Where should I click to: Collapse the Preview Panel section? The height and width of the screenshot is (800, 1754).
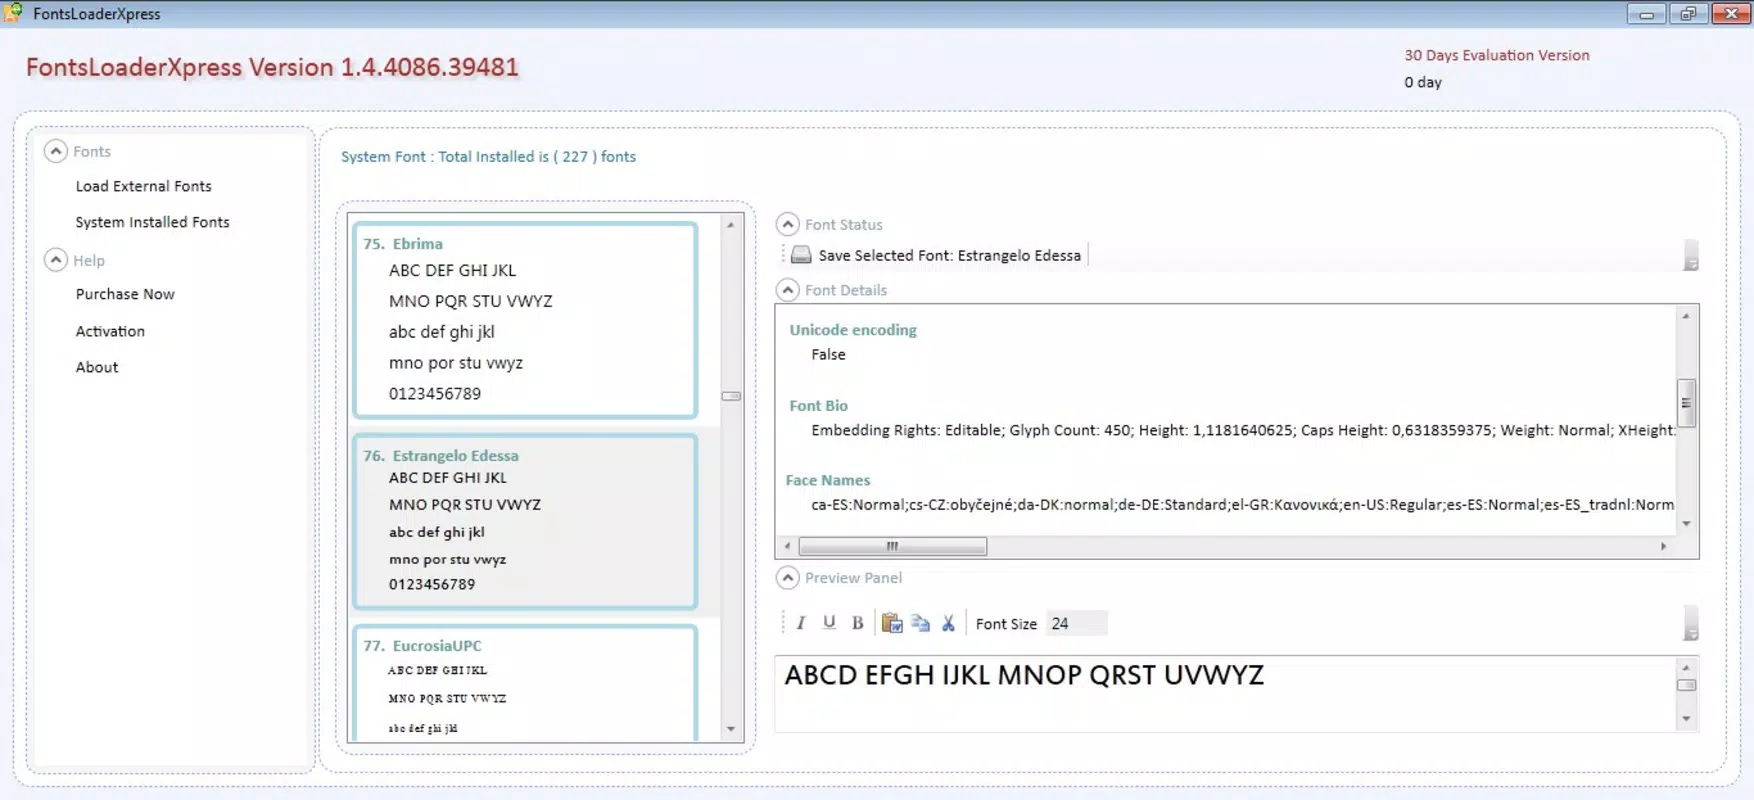coord(788,578)
